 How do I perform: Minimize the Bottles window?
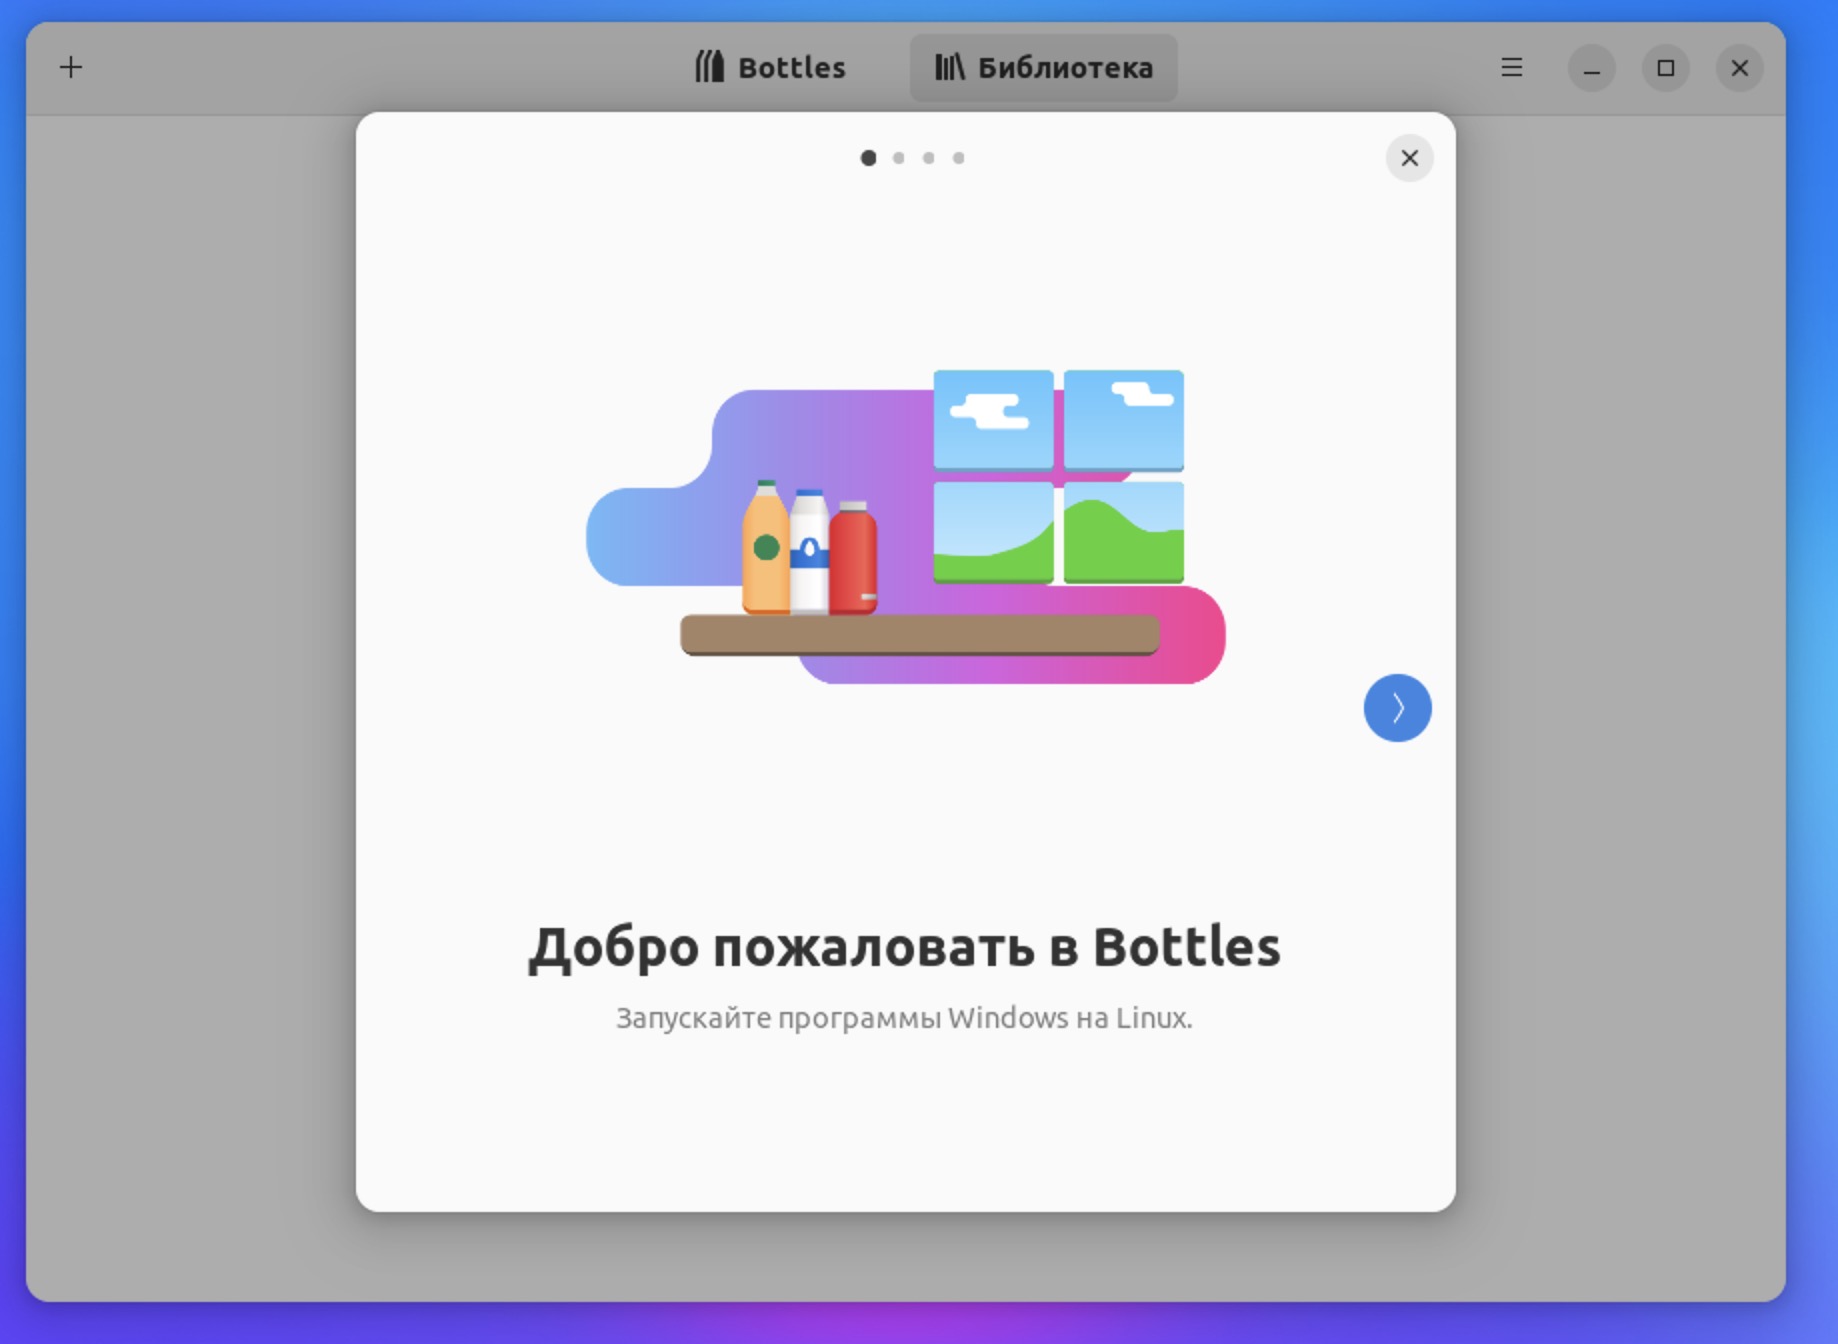point(1591,68)
